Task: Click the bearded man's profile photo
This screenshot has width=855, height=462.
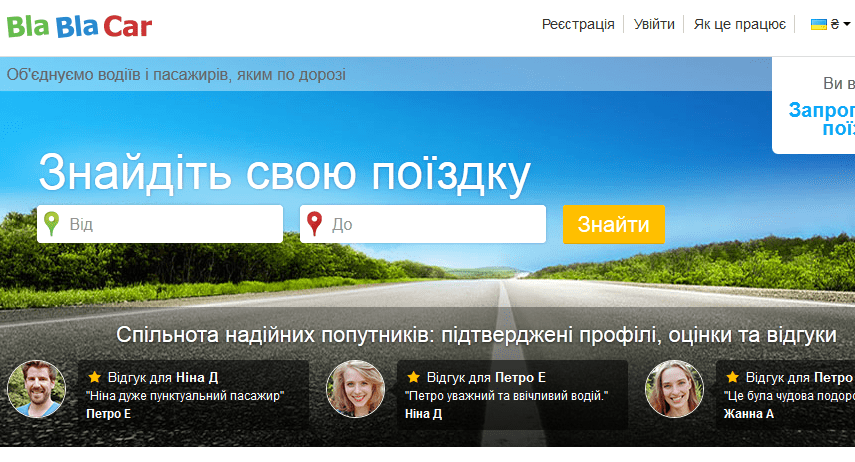Action: pyautogui.click(x=37, y=389)
